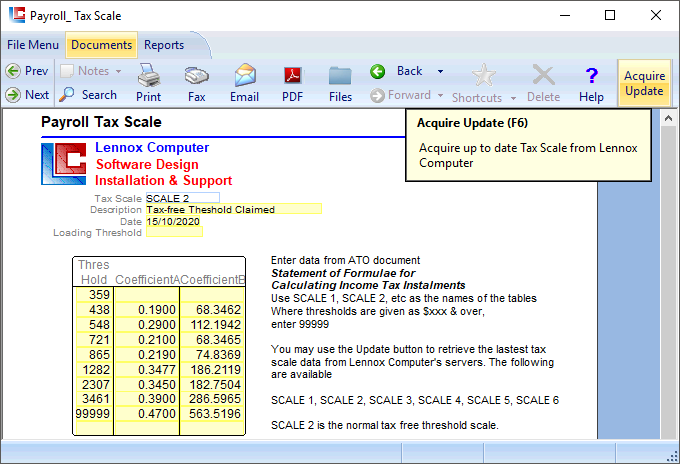
Task: Expand the Notes dropdown arrow
Action: 118,71
